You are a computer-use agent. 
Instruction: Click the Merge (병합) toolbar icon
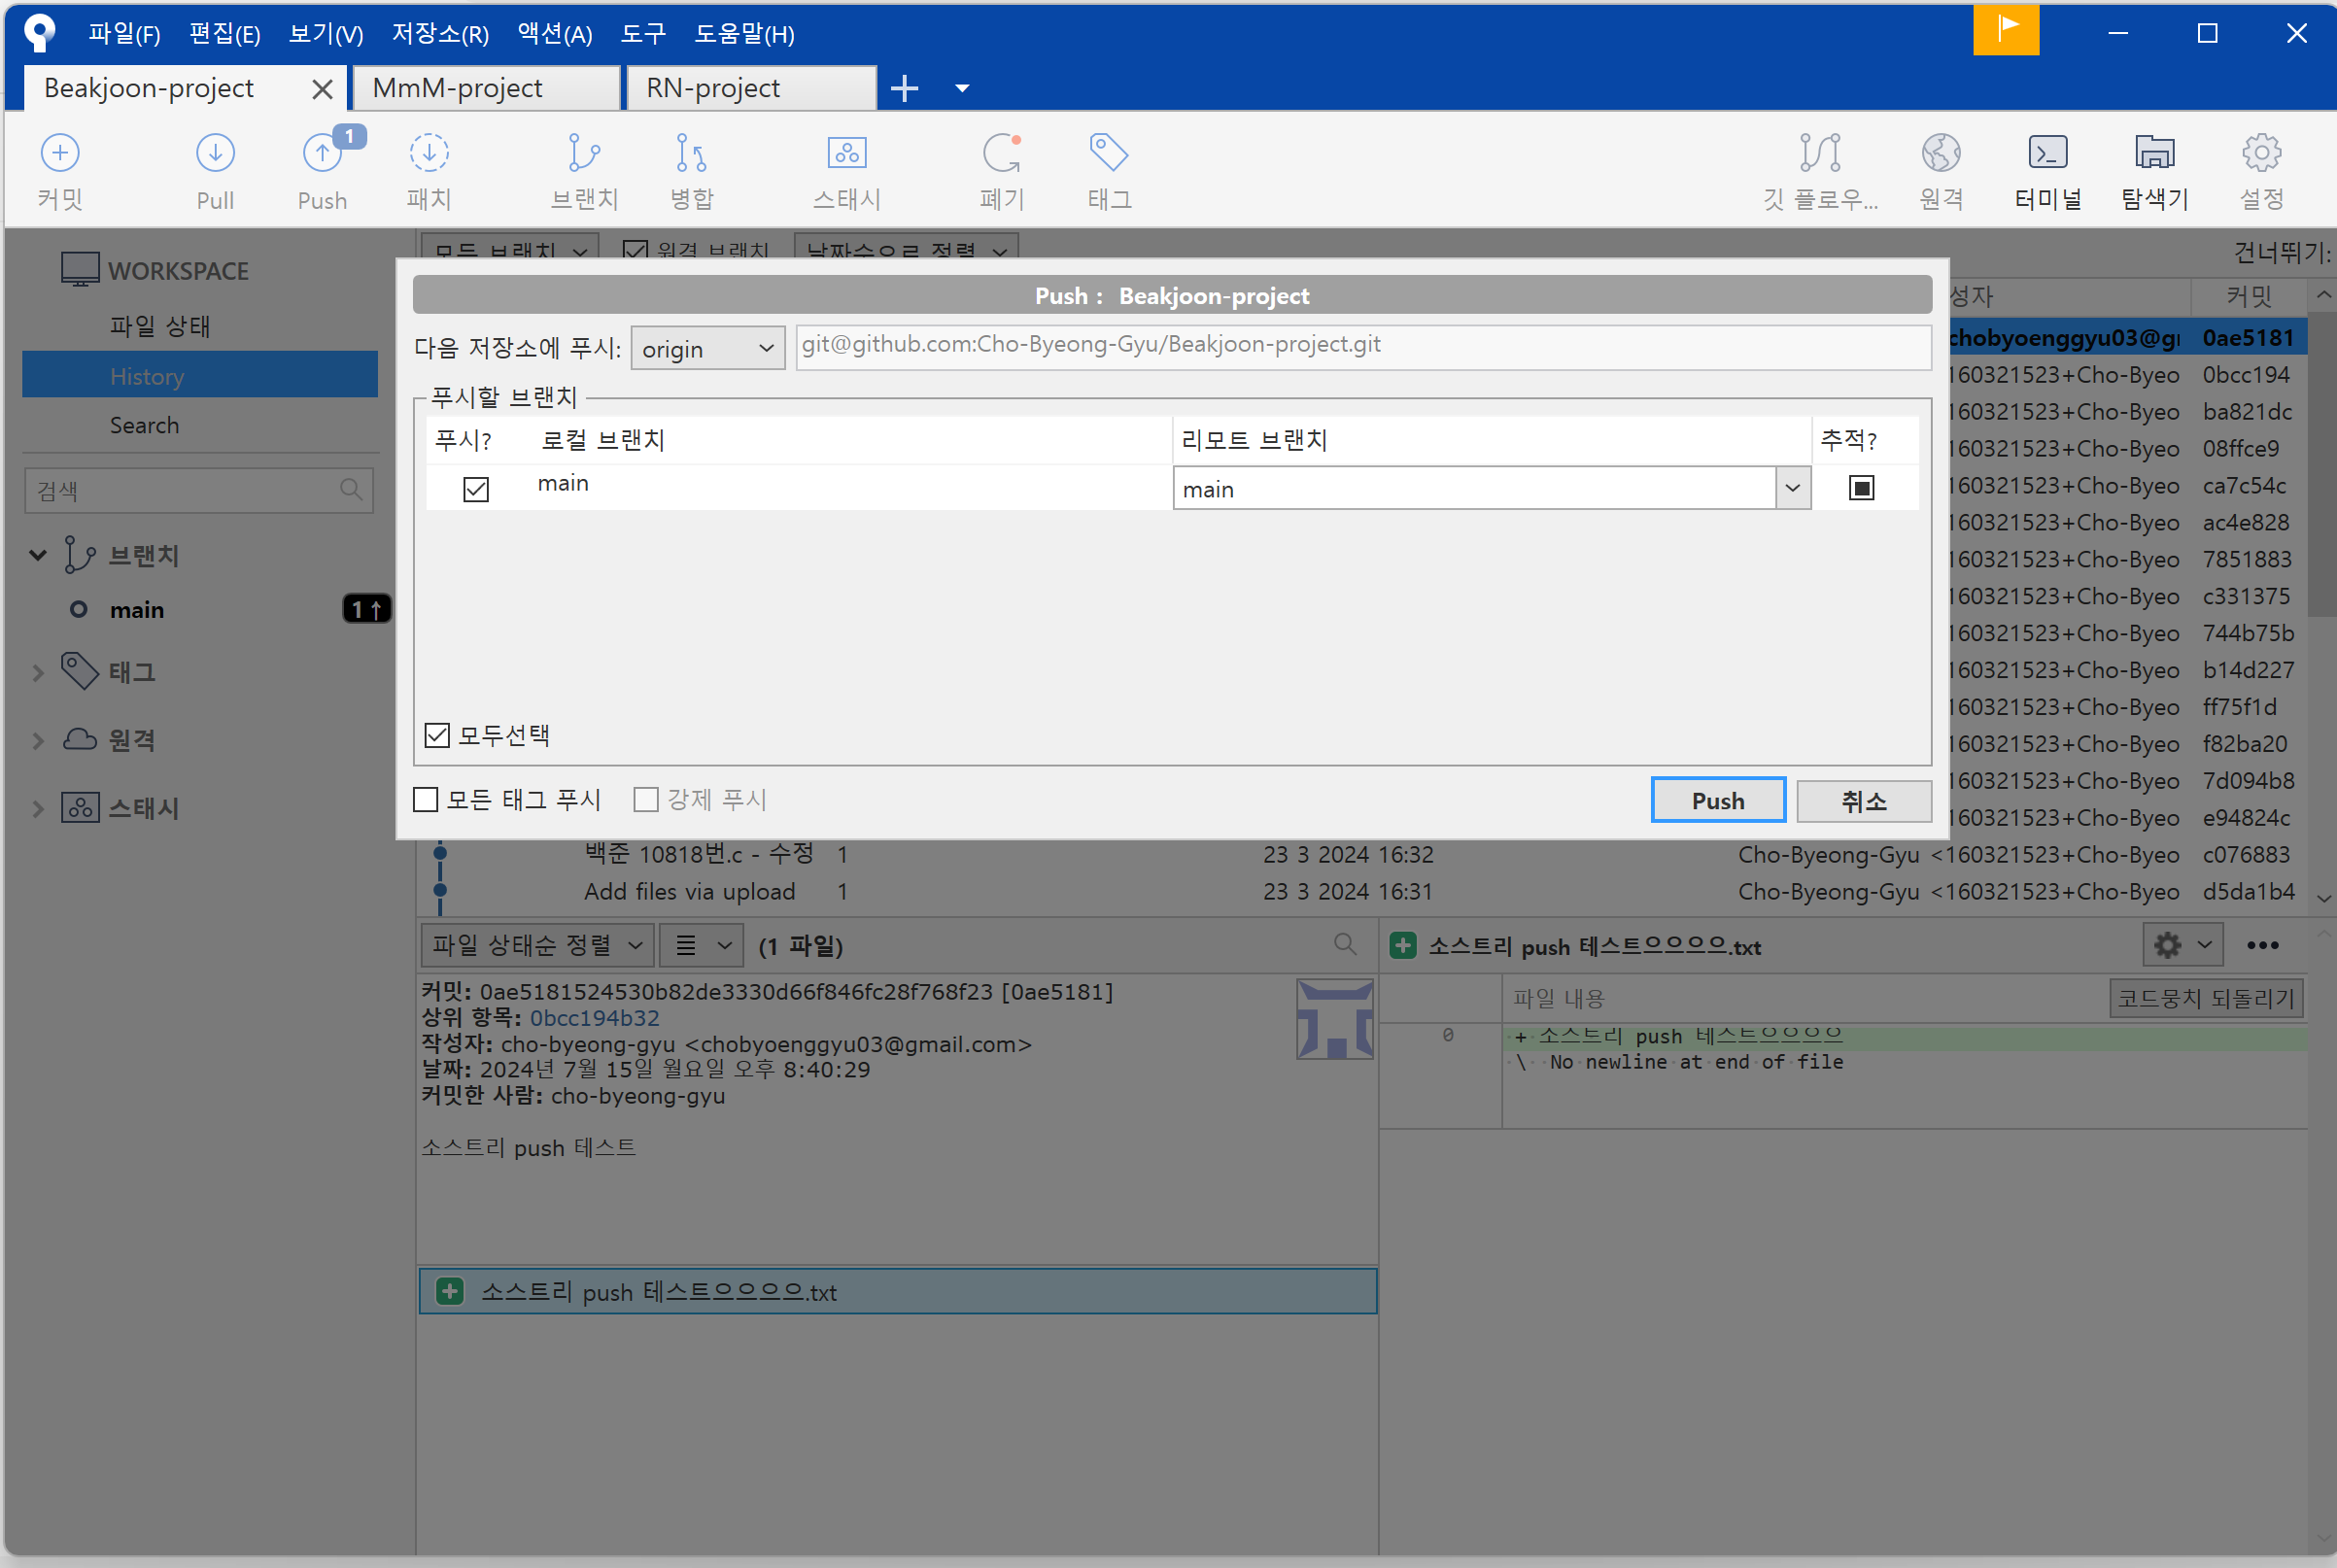[691, 170]
